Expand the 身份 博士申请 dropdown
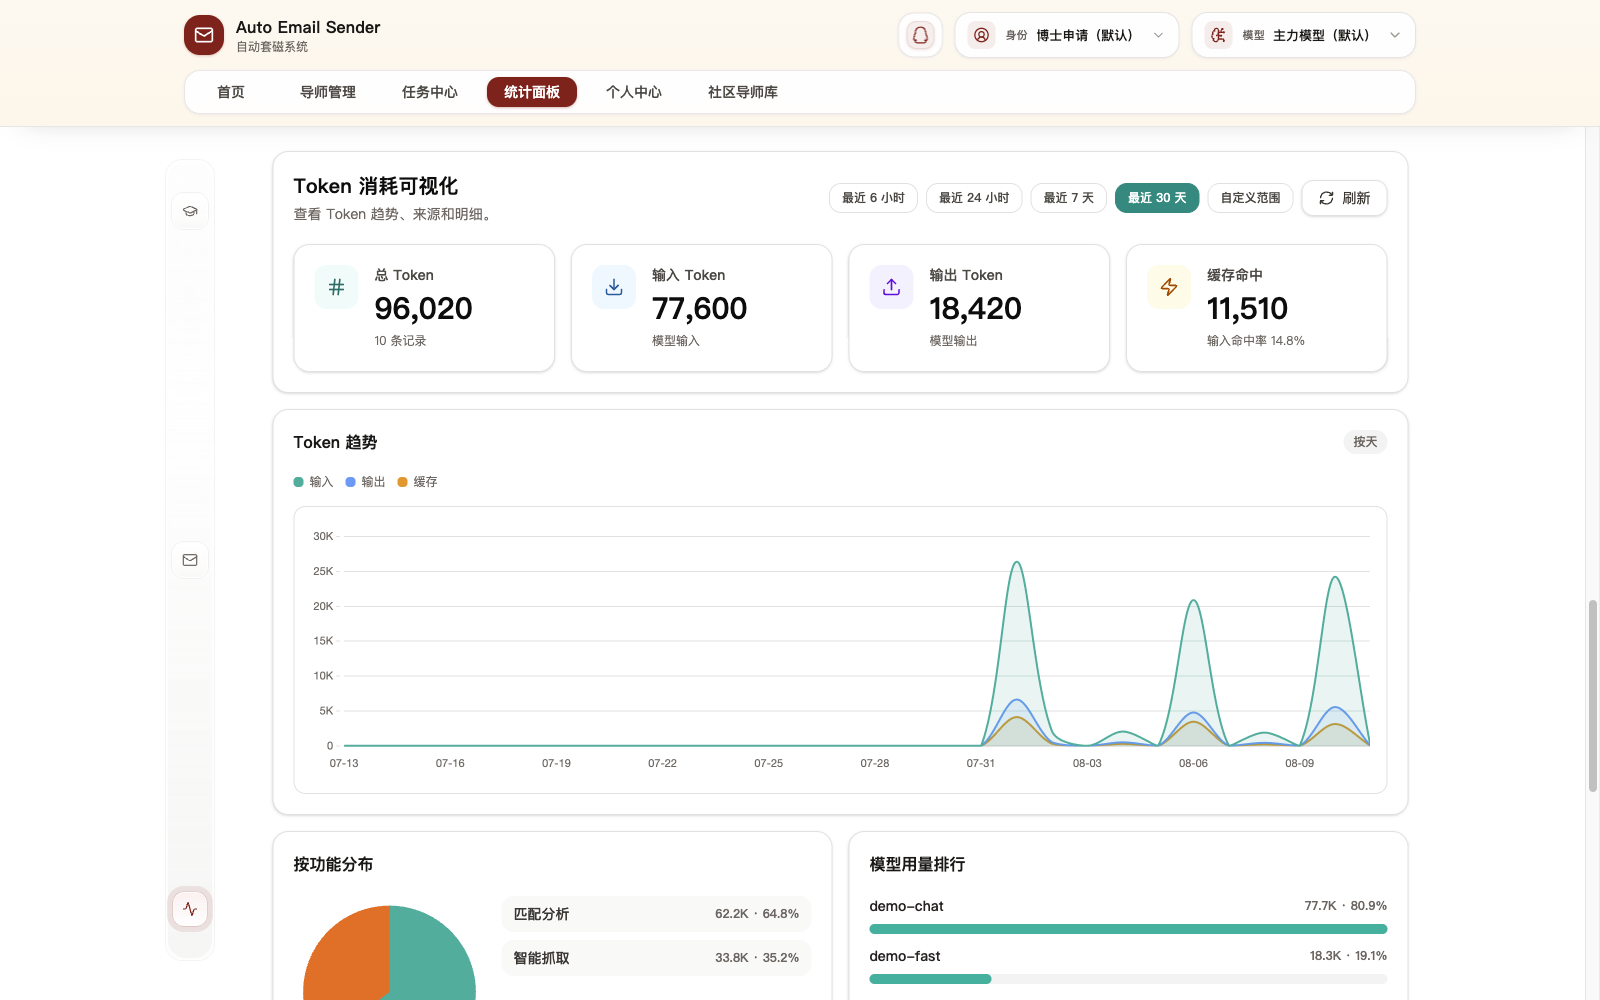 1067,35
